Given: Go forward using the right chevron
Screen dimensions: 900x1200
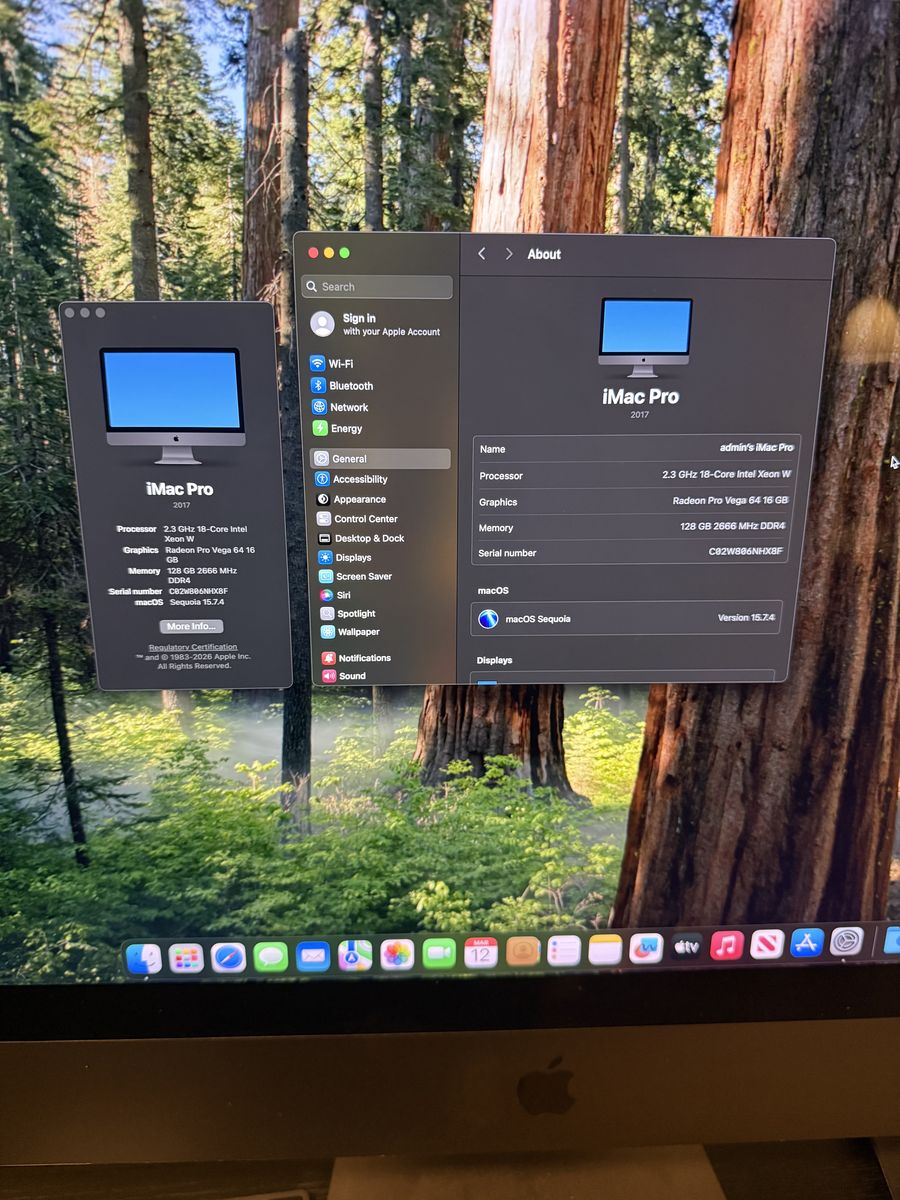Looking at the screenshot, I should point(509,254).
